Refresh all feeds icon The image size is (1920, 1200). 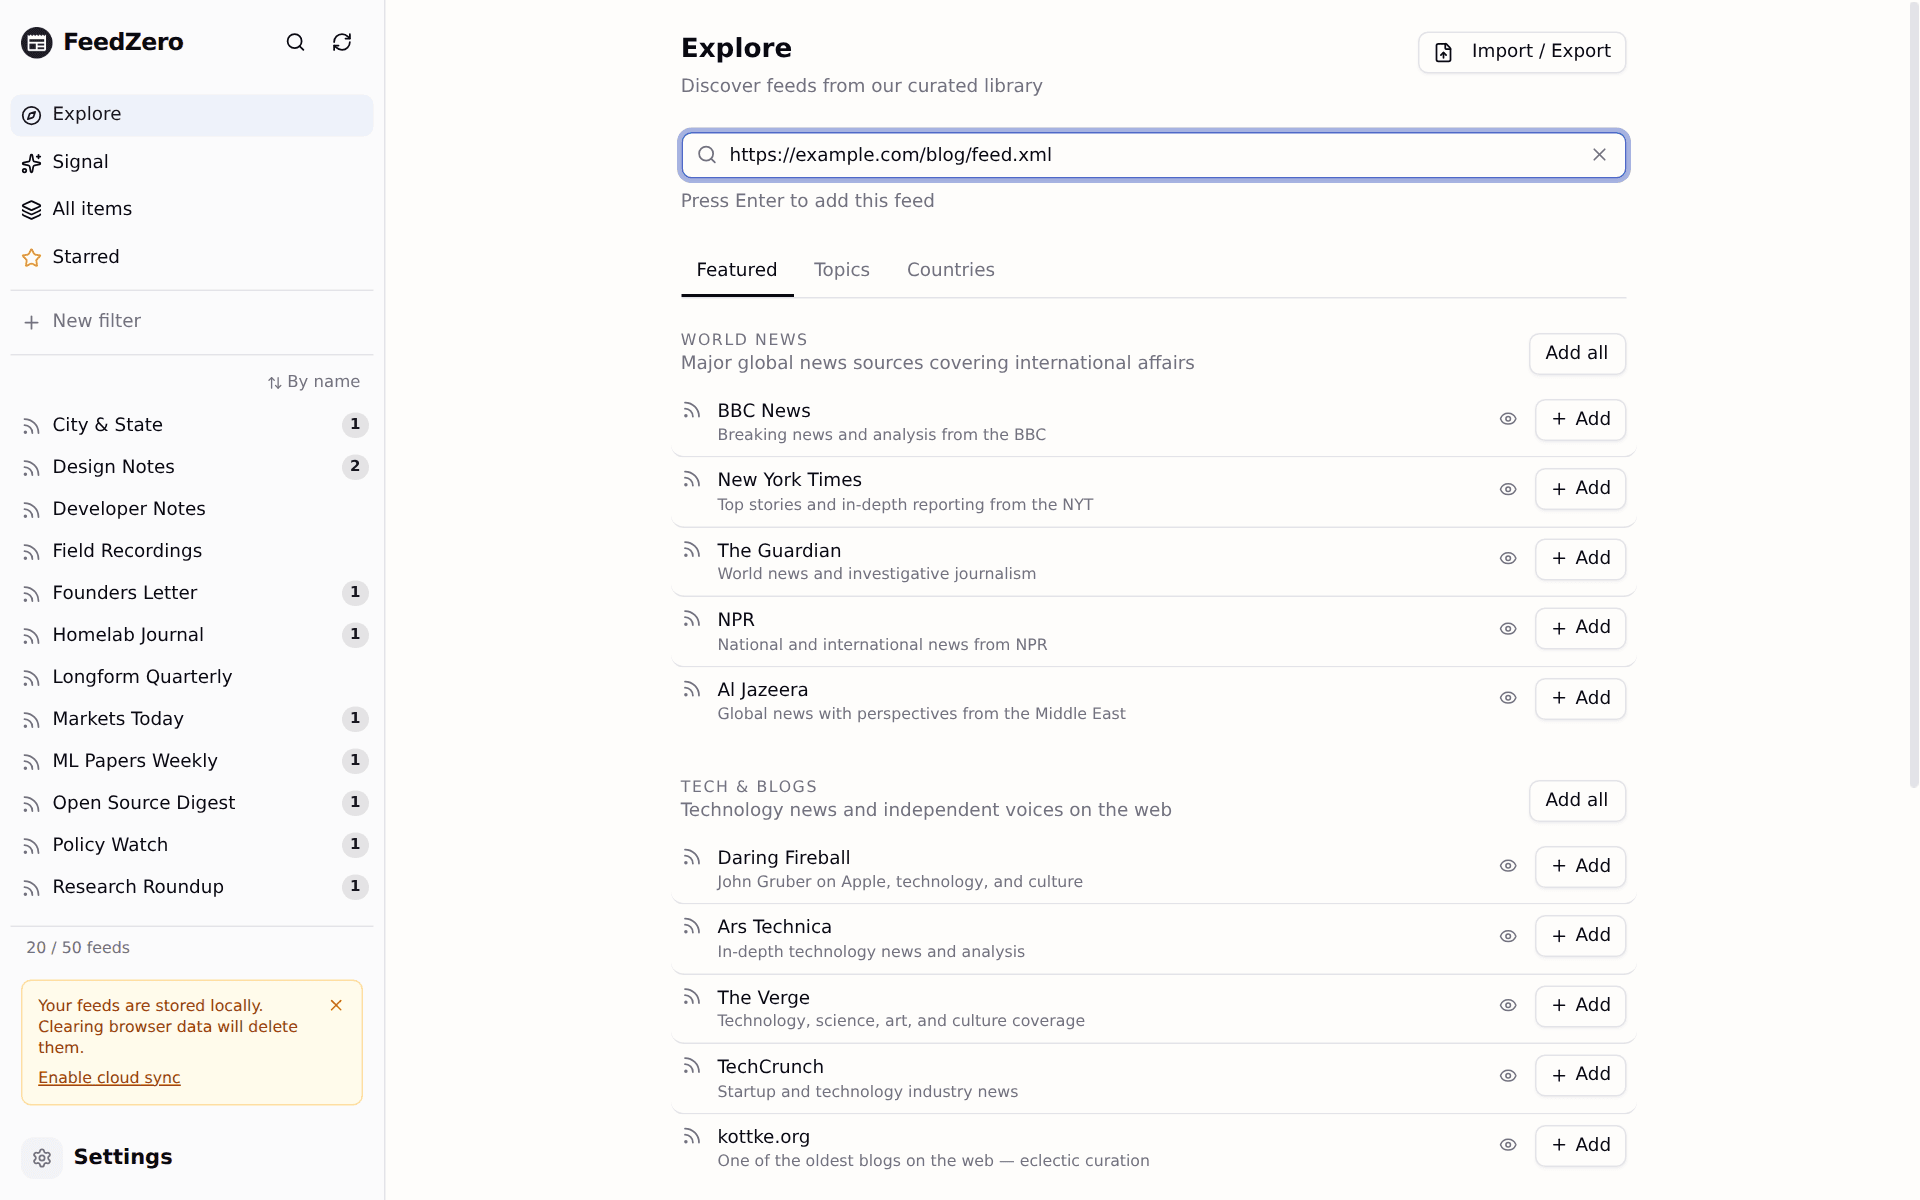point(342,42)
